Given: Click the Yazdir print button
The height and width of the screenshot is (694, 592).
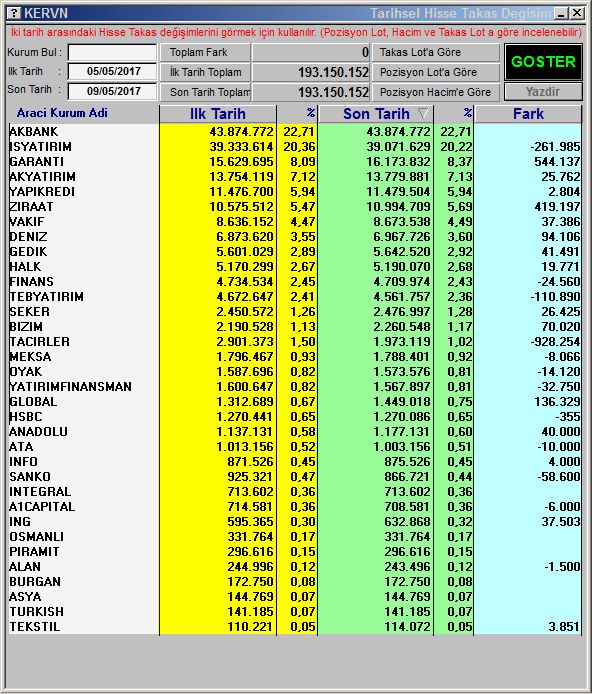Looking at the screenshot, I should 543,92.
